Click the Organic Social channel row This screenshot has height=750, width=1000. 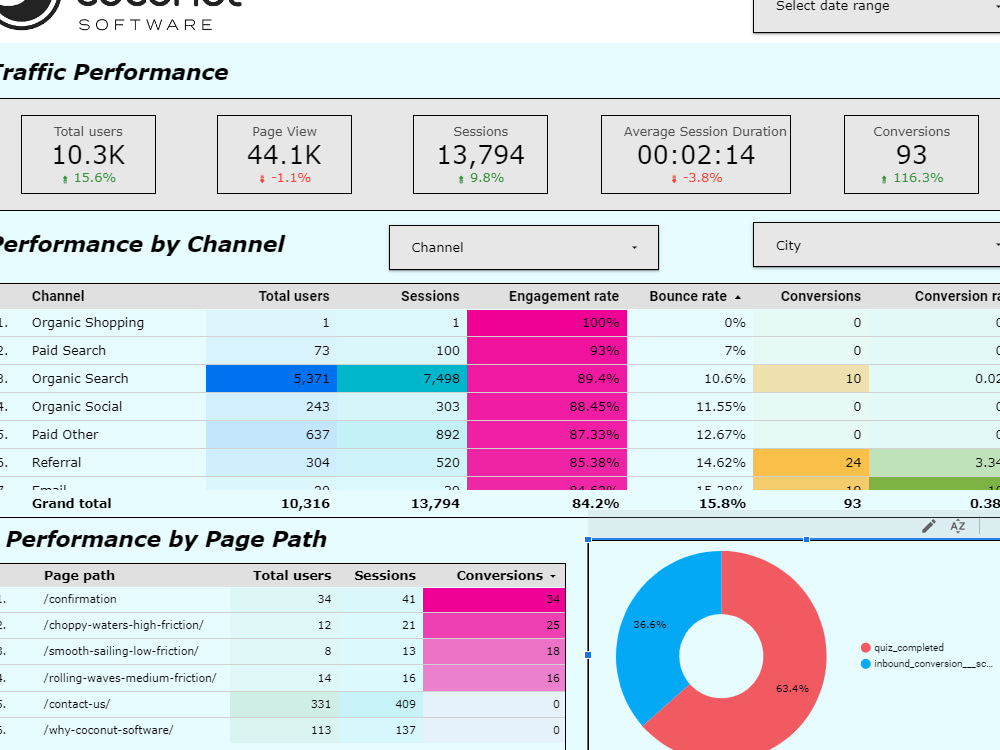click(x=500, y=407)
